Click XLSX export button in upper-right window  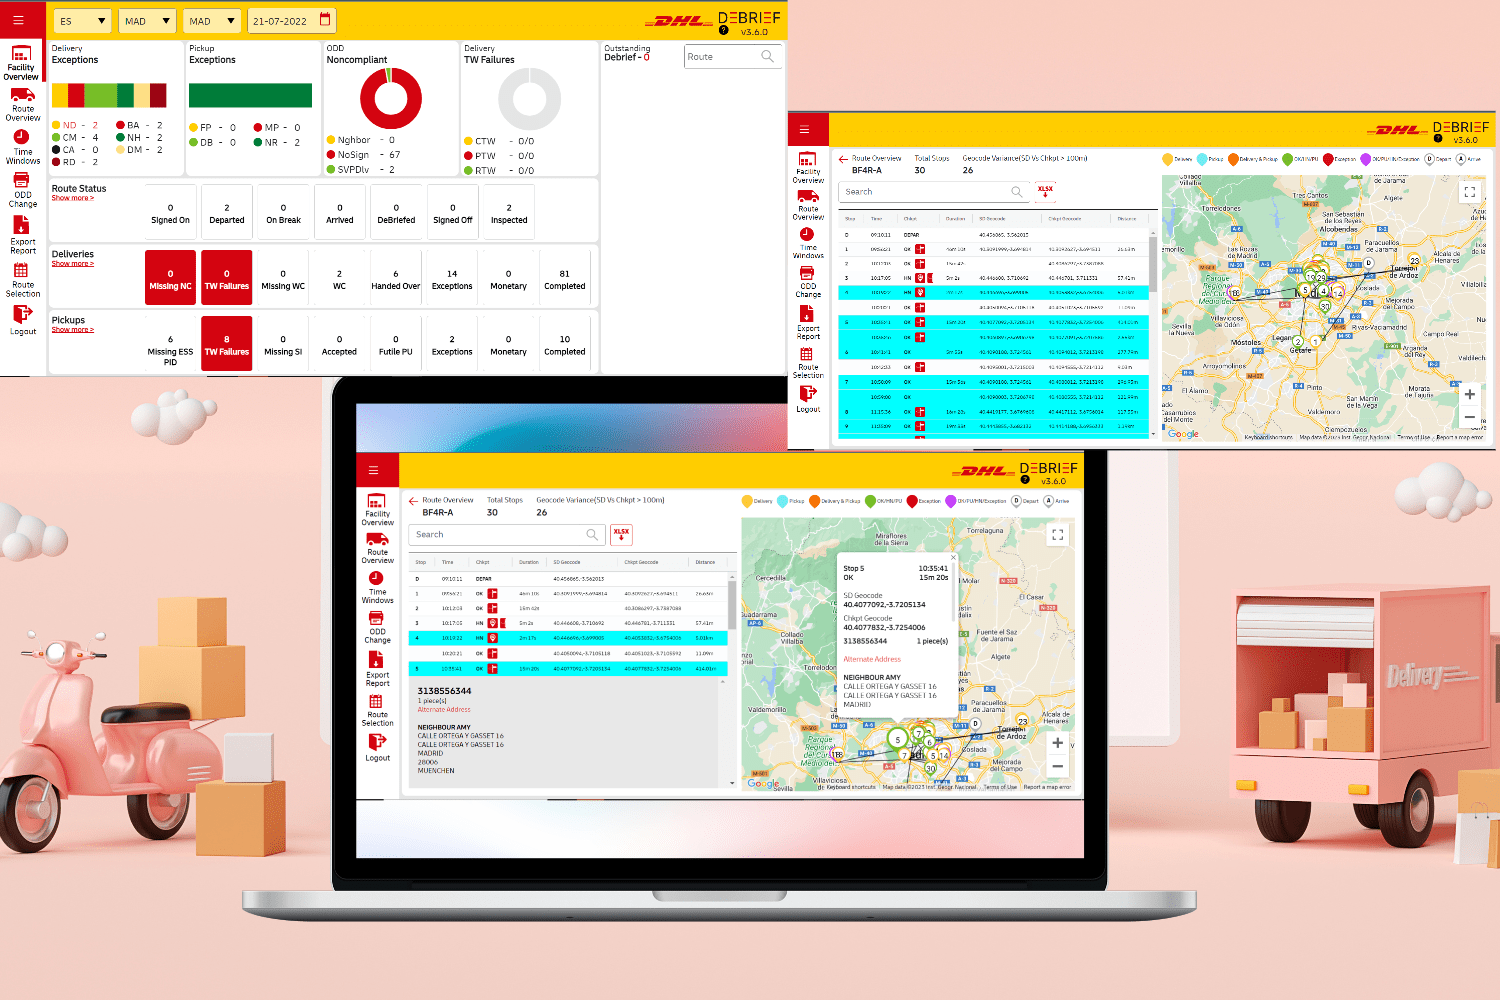pos(1045,192)
